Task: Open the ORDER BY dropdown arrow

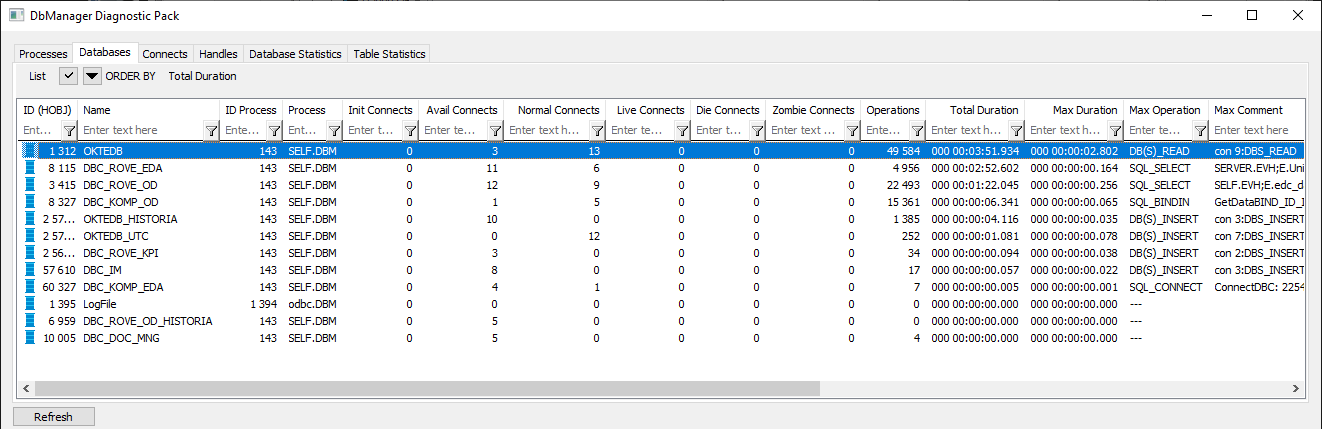Action: coord(92,76)
